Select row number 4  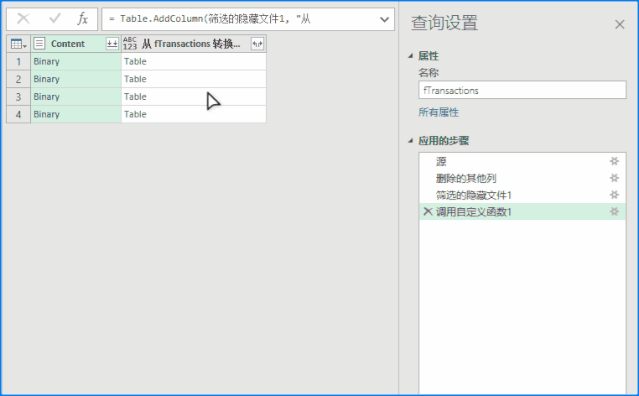(x=18, y=114)
